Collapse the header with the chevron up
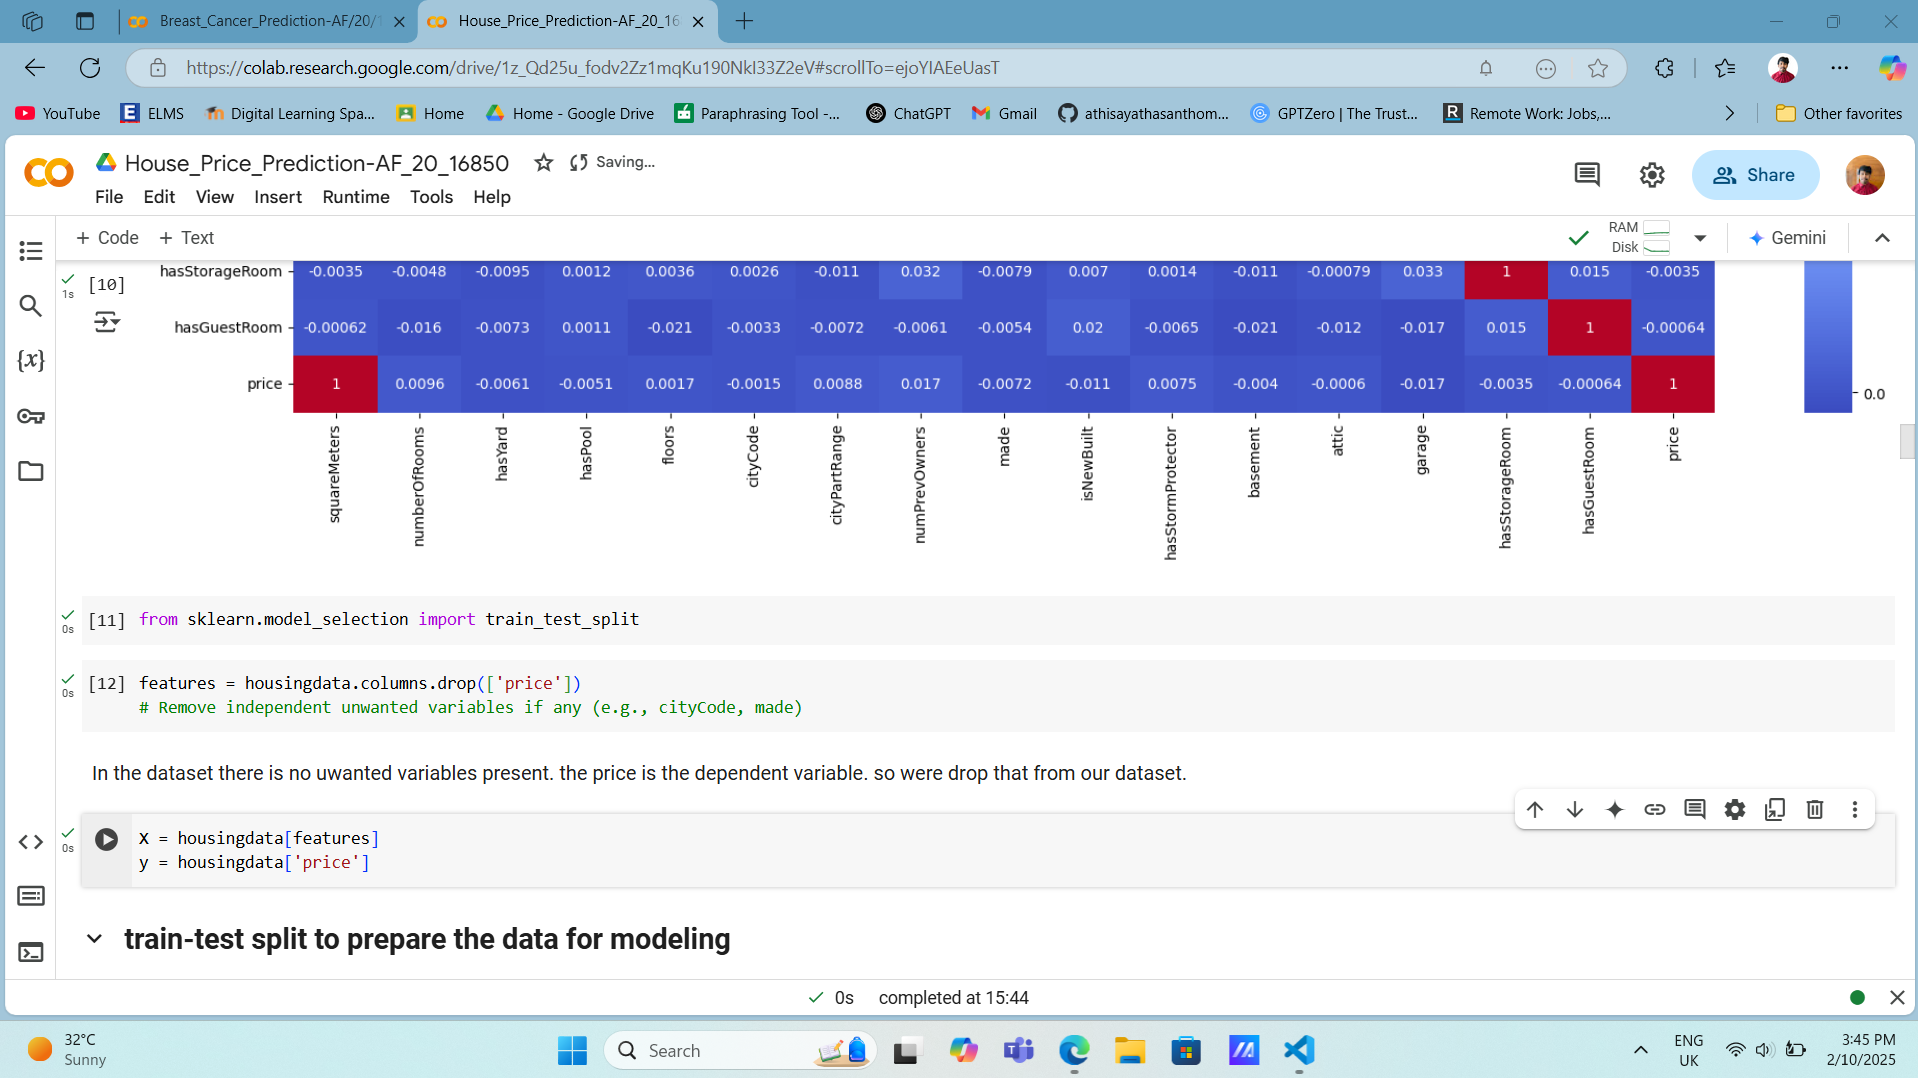The image size is (1918, 1078). (1882, 238)
